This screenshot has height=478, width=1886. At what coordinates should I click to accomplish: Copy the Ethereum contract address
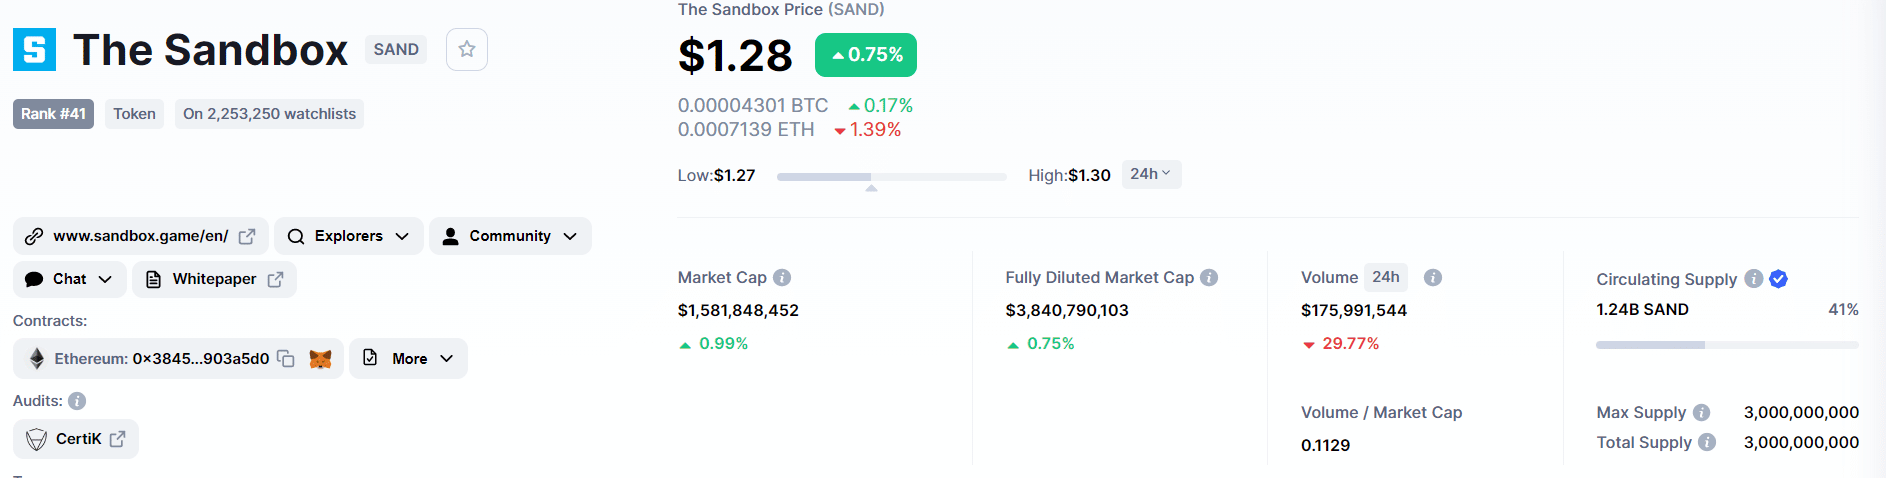[x=286, y=359]
